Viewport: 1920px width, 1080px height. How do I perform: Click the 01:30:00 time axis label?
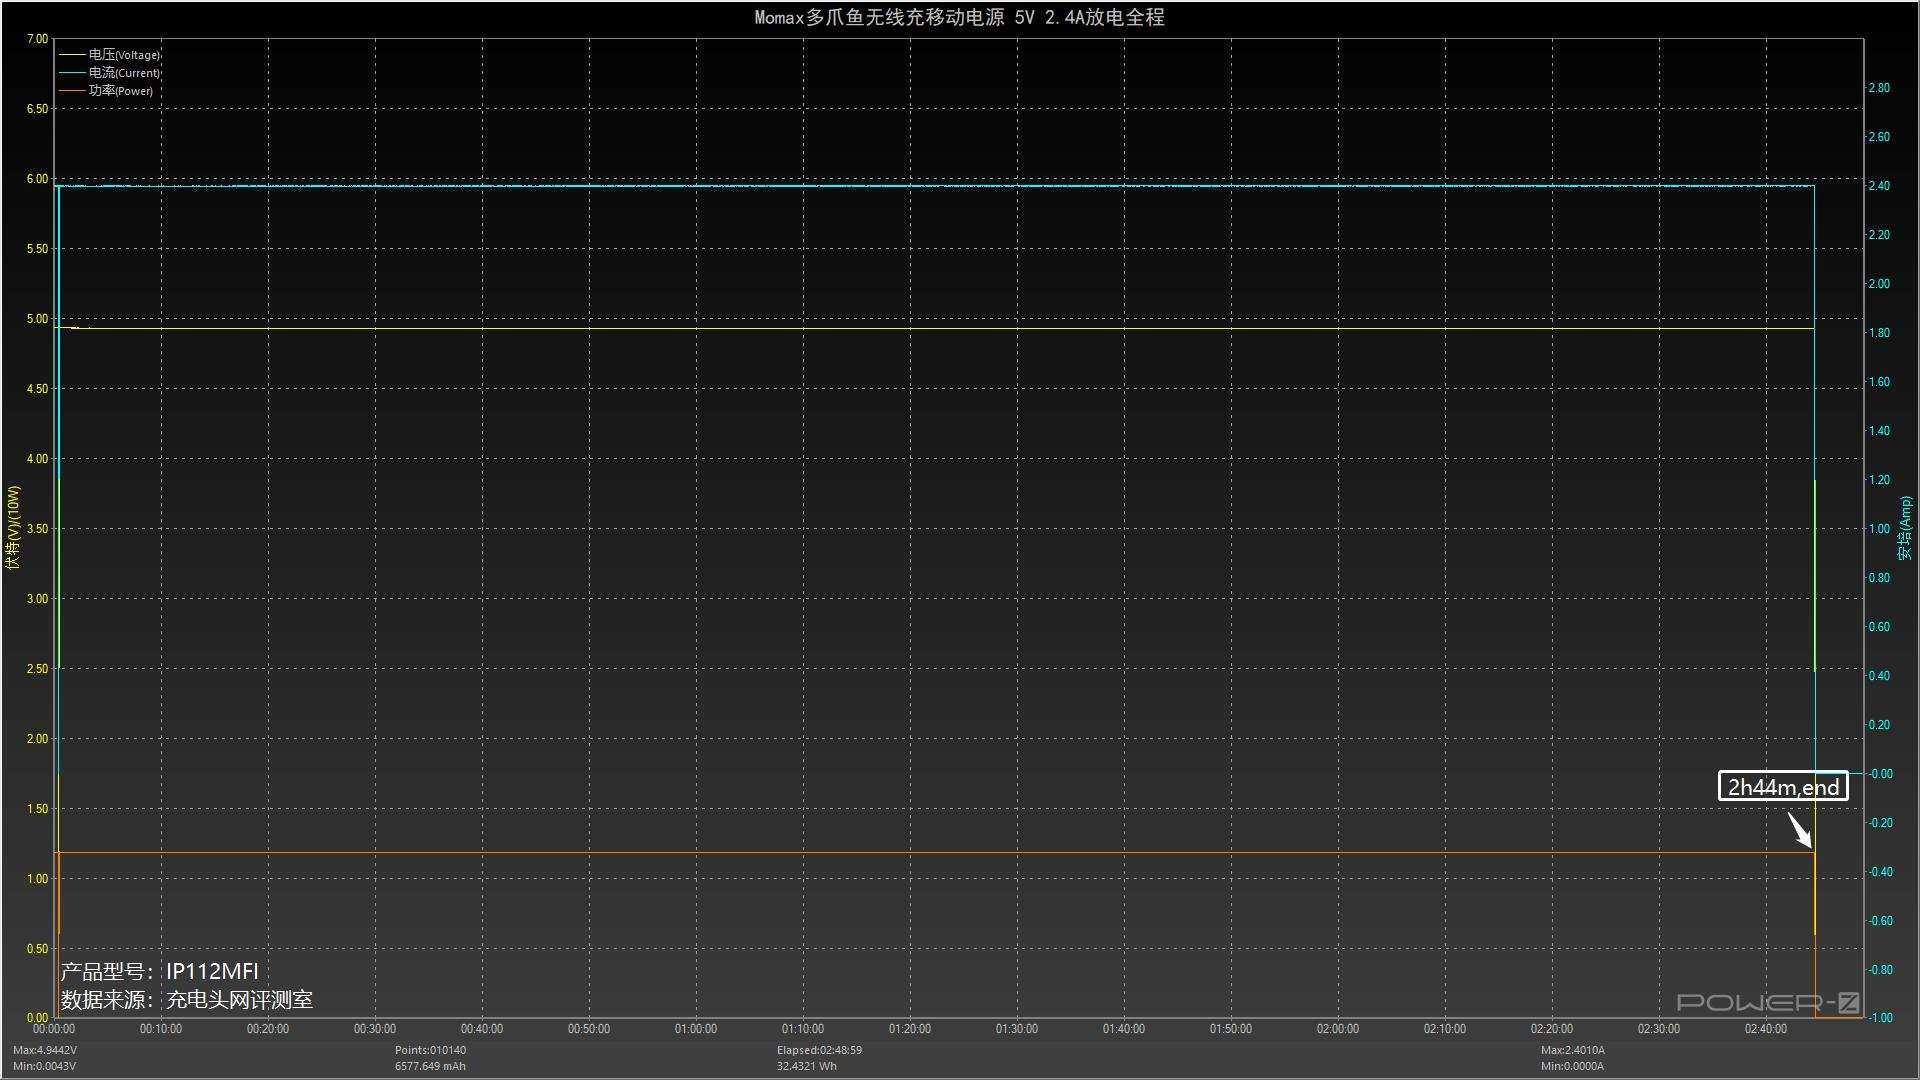(1017, 1029)
